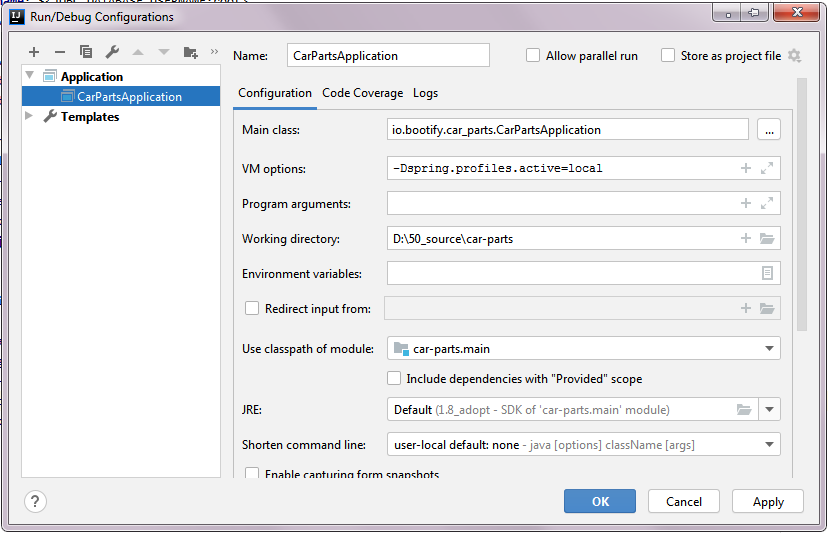Enable capturing form snapshots checkbox
The height and width of the screenshot is (533, 828).
tap(252, 473)
